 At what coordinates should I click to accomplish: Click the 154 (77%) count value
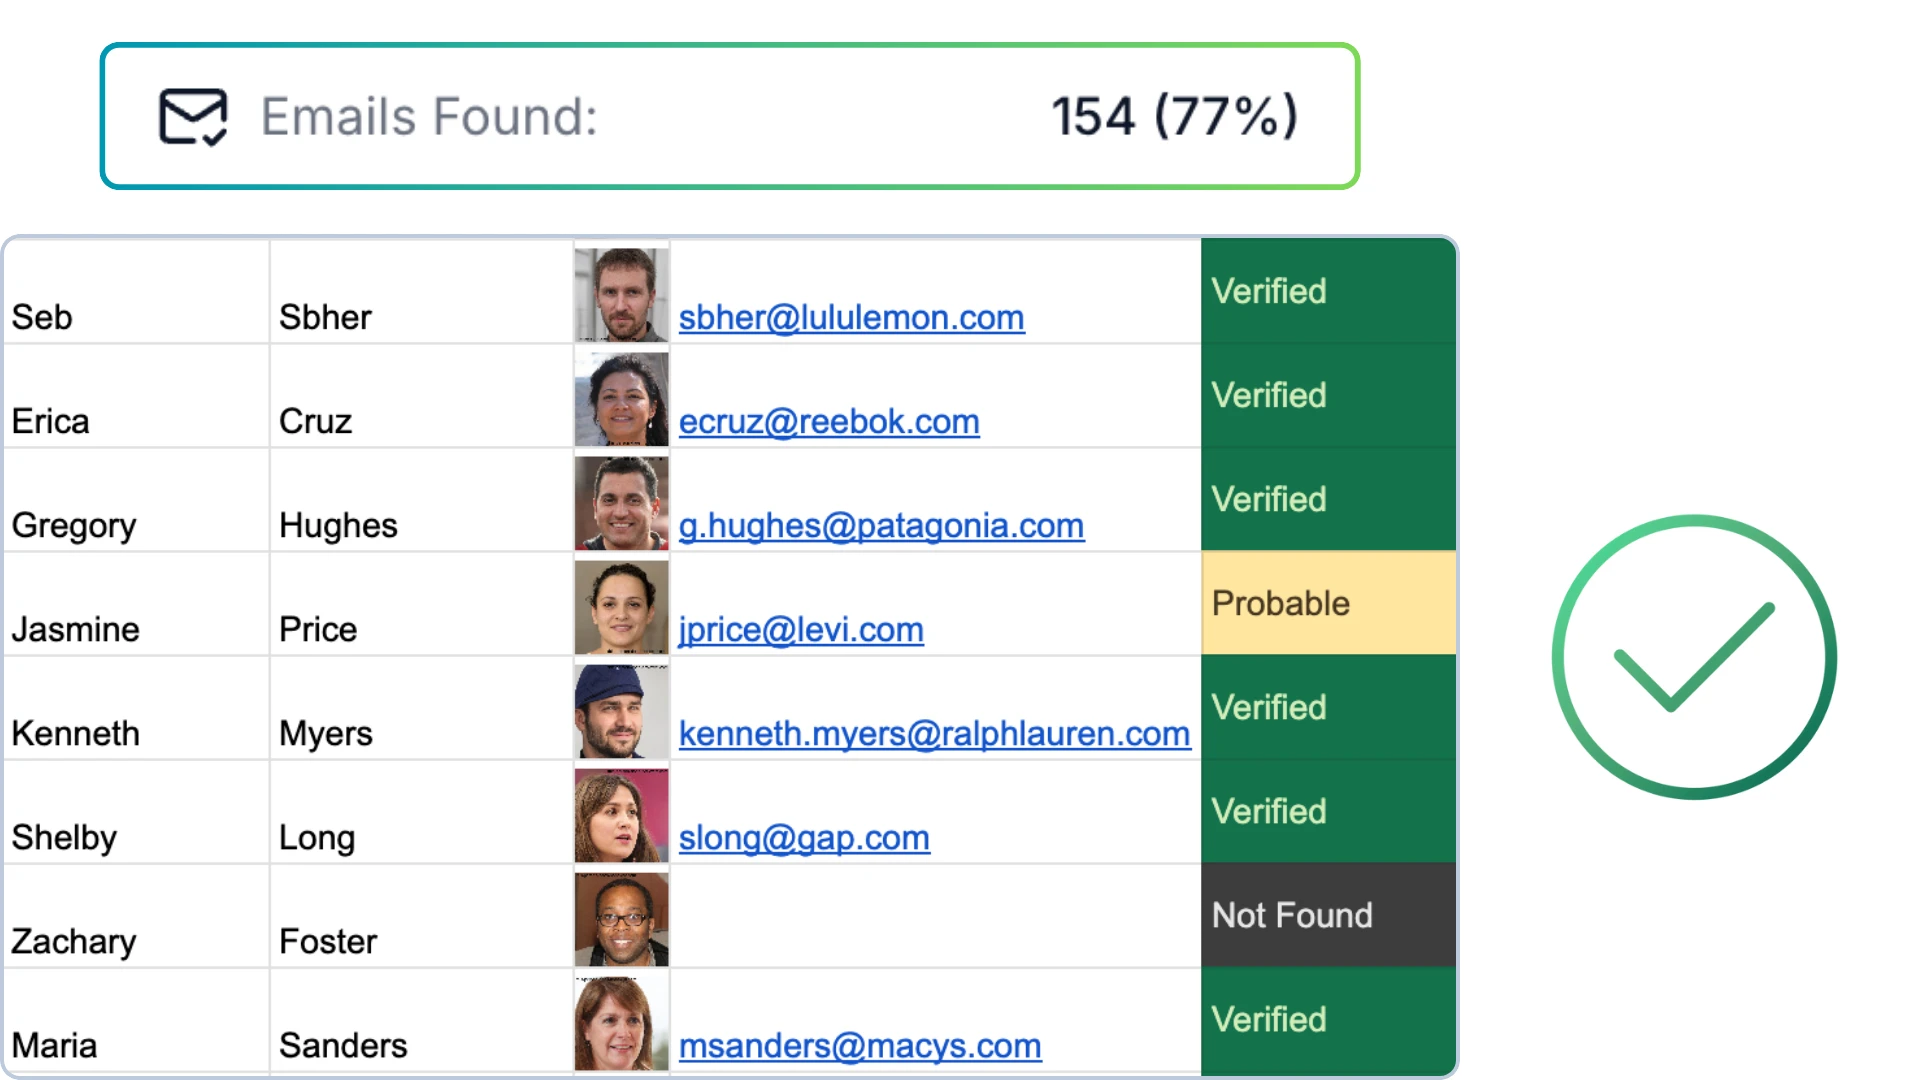(1175, 116)
